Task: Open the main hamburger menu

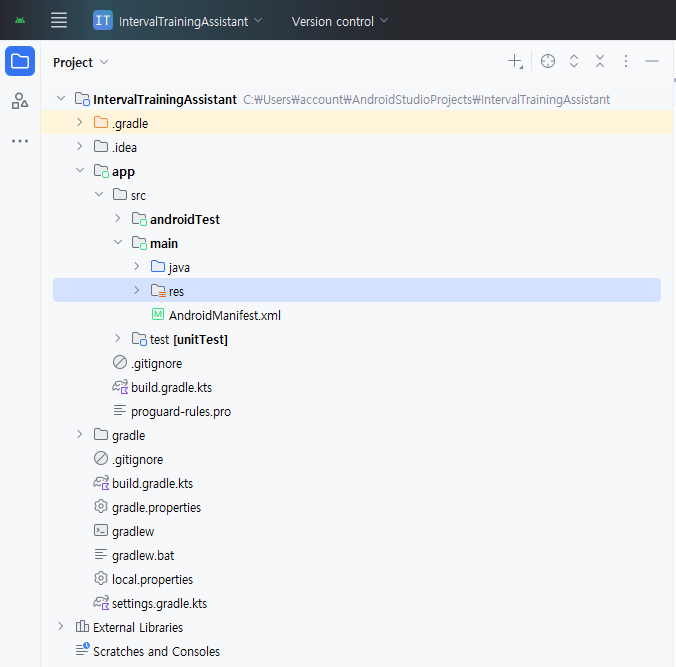Action: [x=59, y=20]
